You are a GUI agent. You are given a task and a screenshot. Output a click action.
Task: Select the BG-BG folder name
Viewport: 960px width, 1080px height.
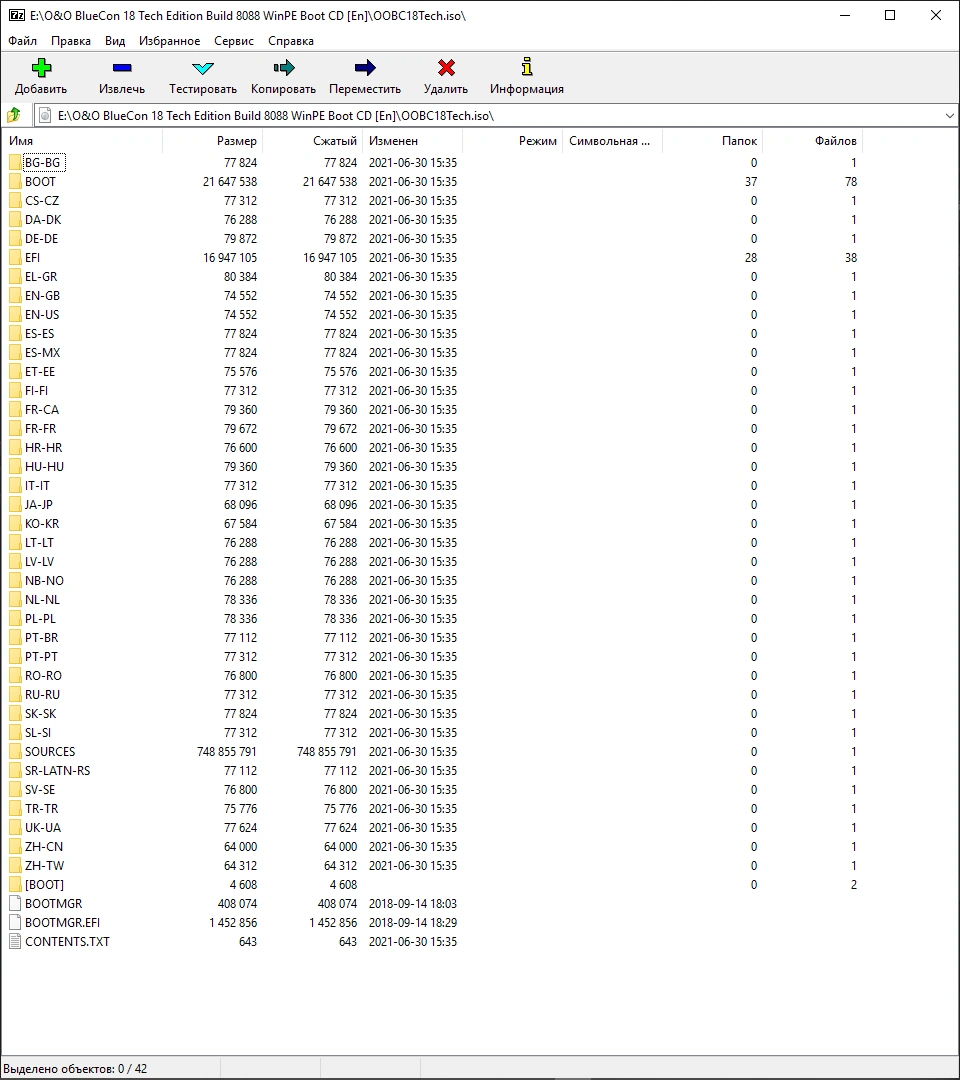[x=43, y=163]
